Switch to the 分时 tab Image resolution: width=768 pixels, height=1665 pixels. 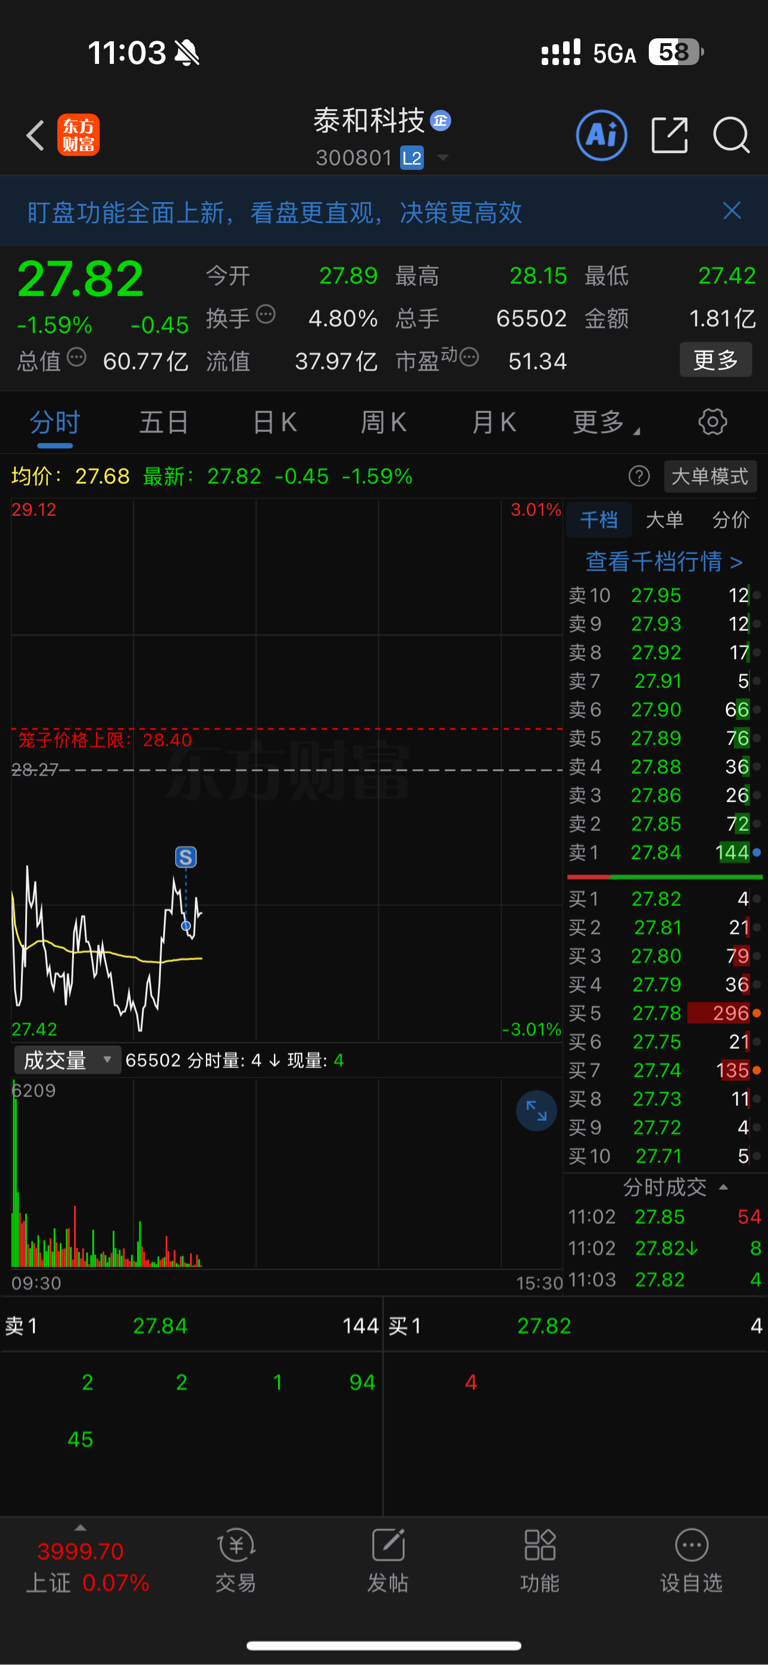tap(55, 422)
